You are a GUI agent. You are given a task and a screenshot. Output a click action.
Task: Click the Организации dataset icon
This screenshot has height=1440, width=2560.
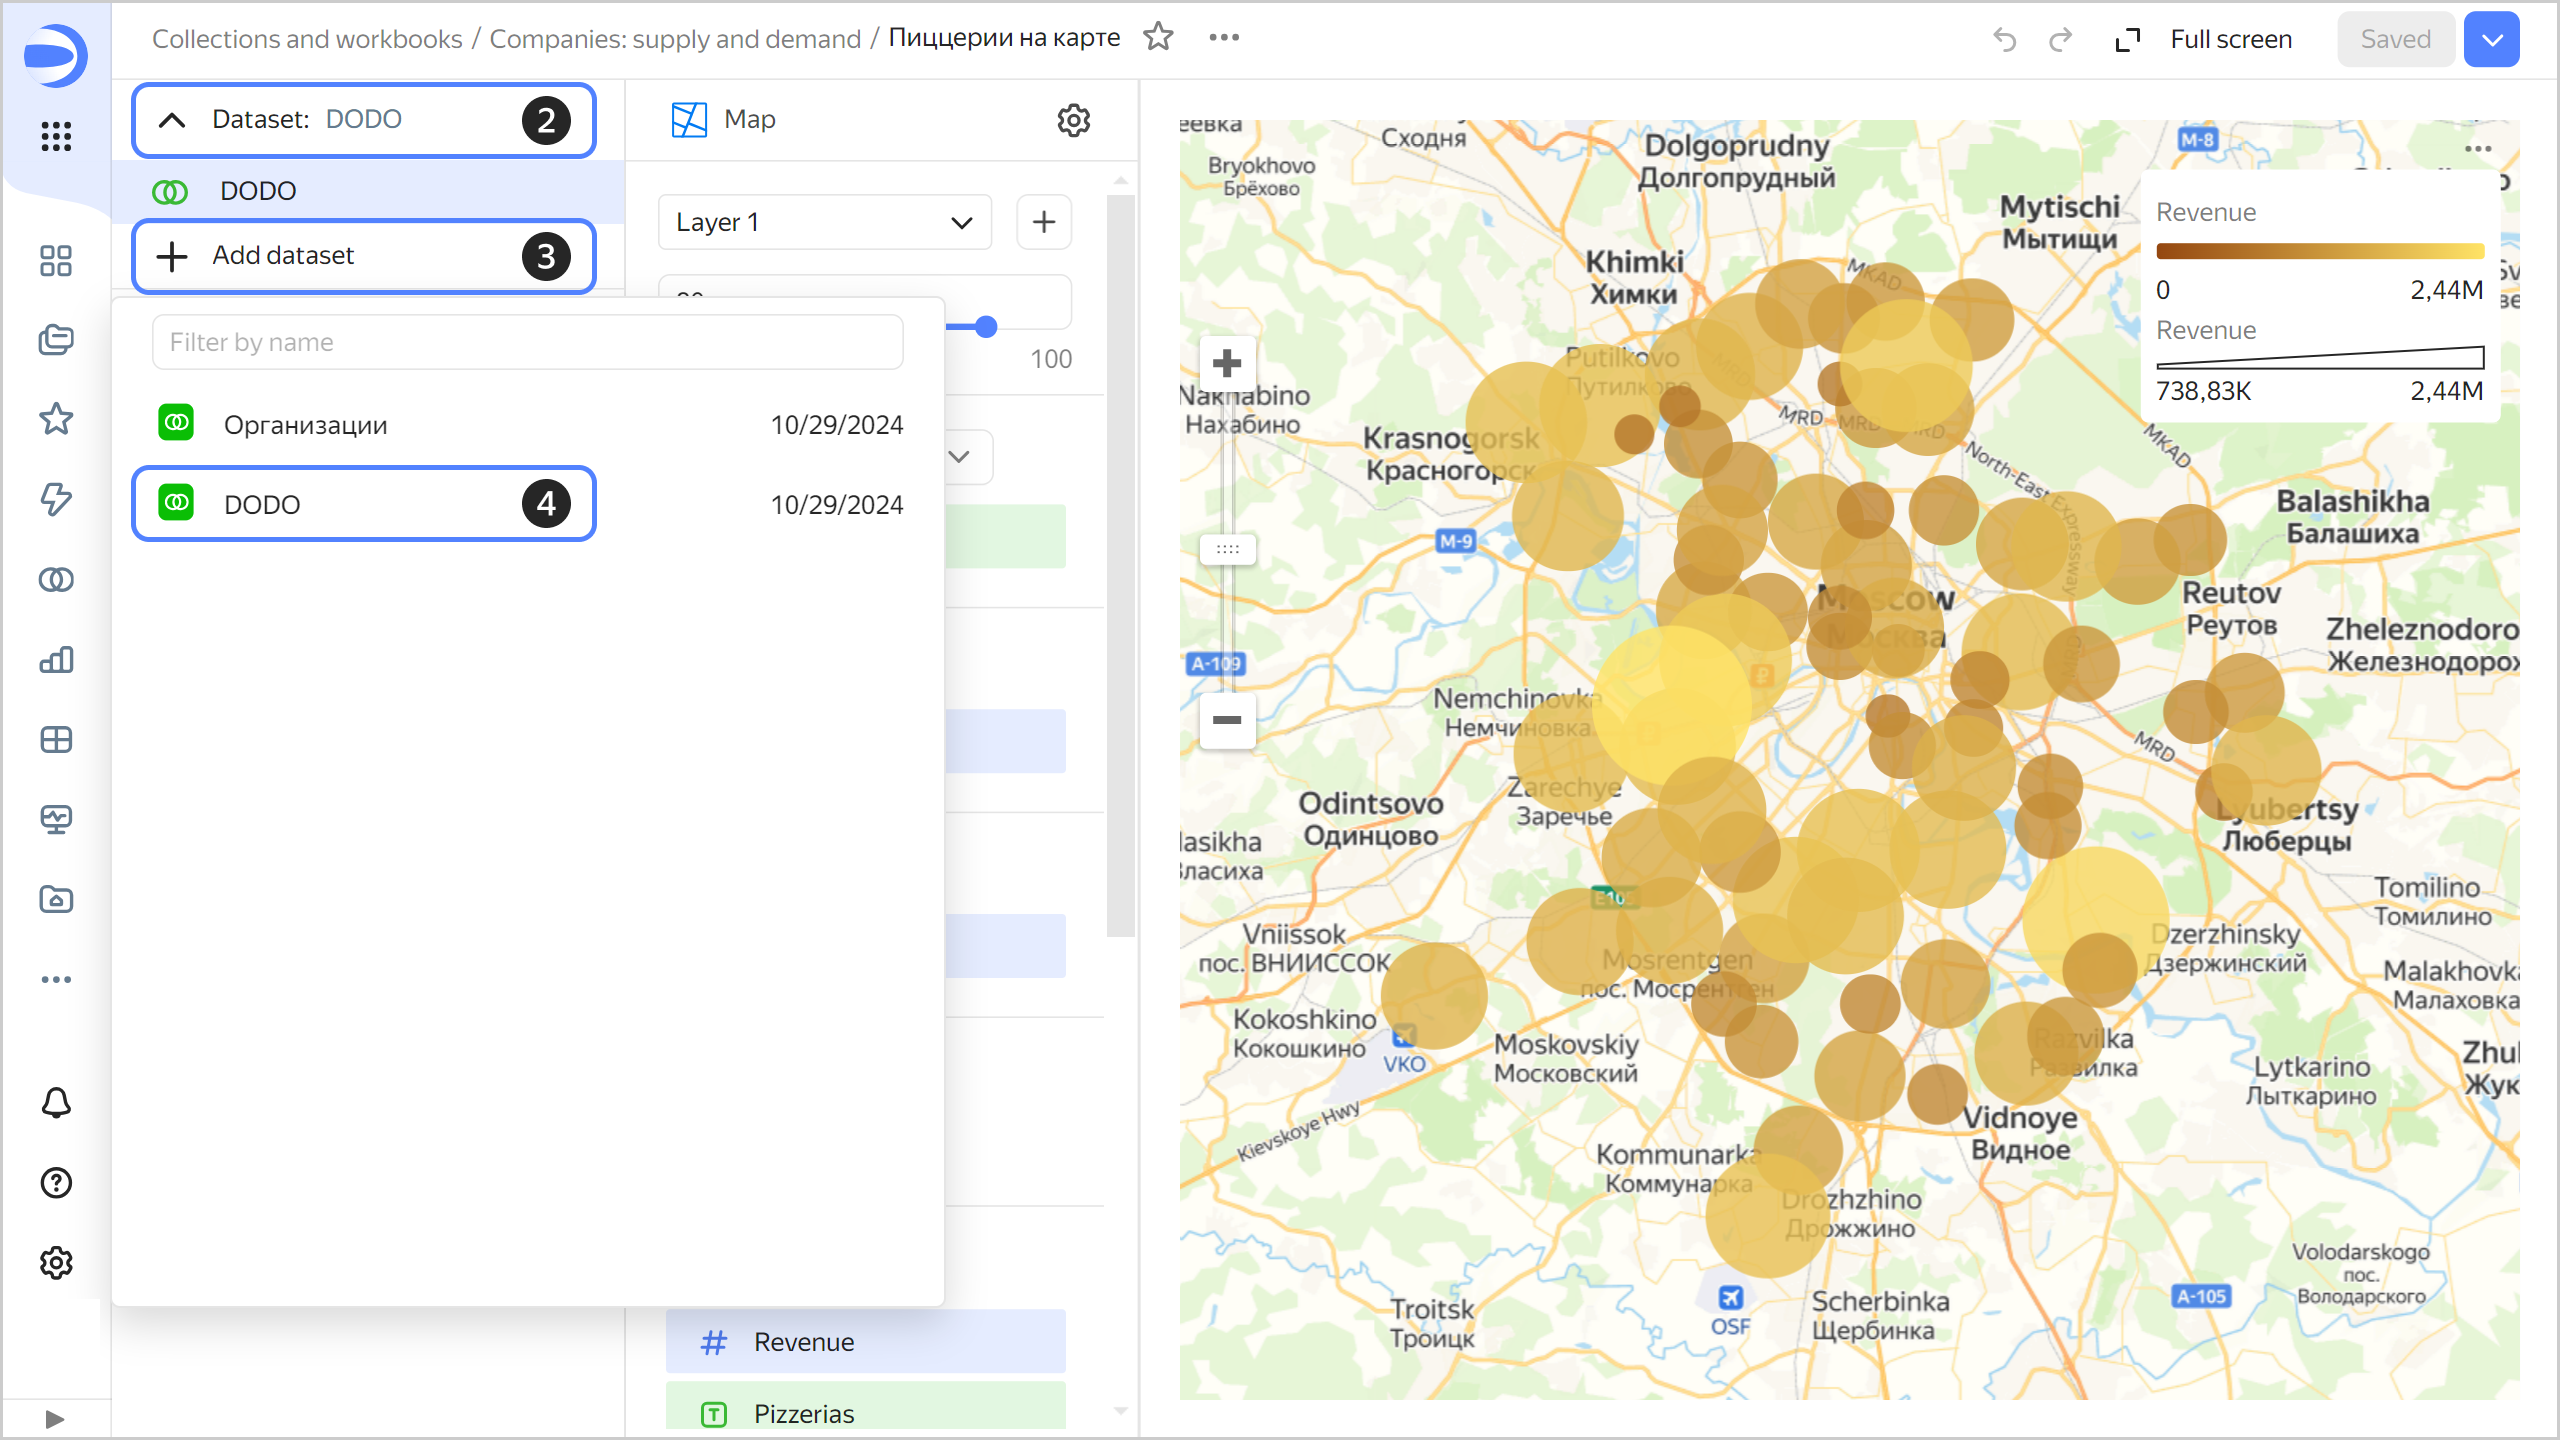(x=174, y=424)
